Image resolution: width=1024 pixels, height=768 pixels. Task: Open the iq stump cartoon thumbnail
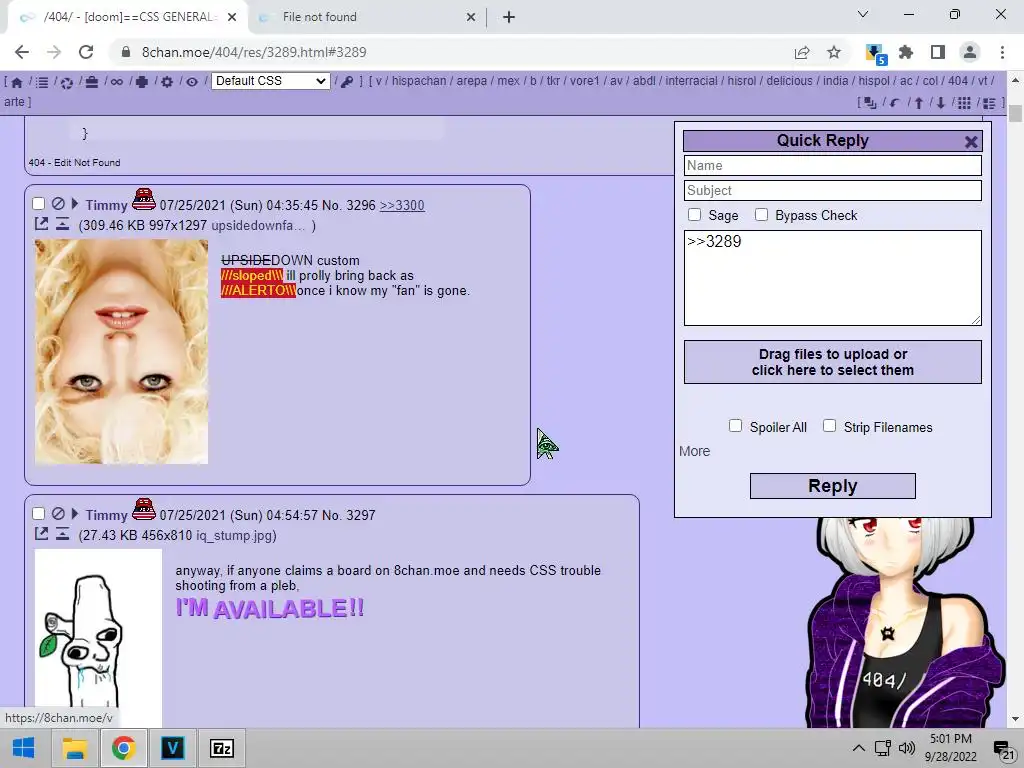98,637
